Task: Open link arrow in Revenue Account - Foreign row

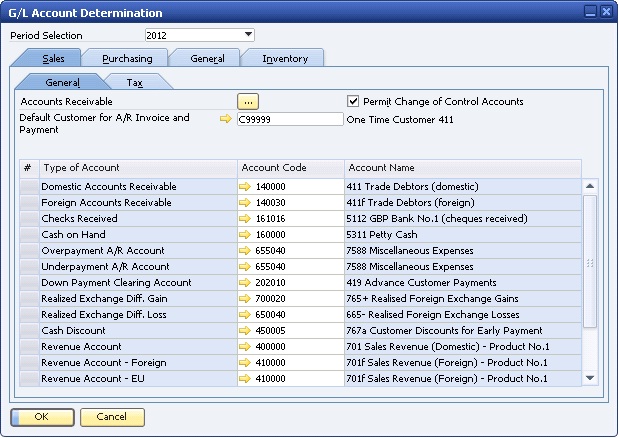Action: pos(245,362)
